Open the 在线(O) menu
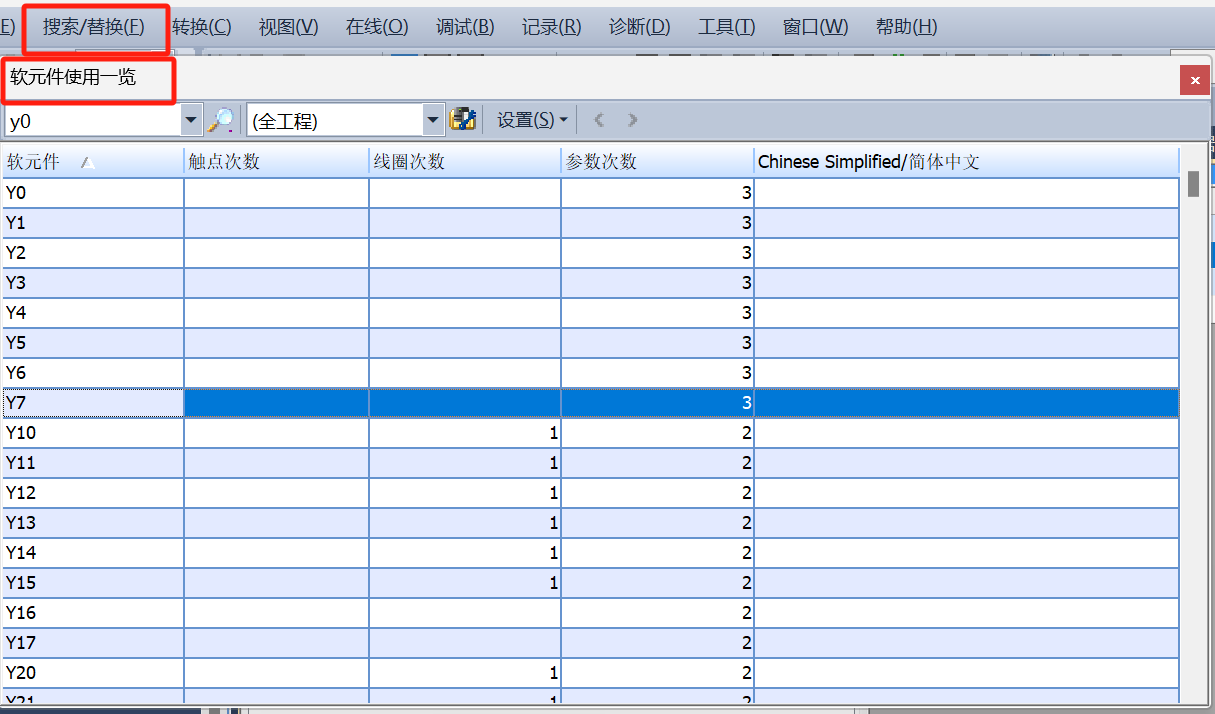Image resolution: width=1215 pixels, height=714 pixels. pyautogui.click(x=376, y=27)
